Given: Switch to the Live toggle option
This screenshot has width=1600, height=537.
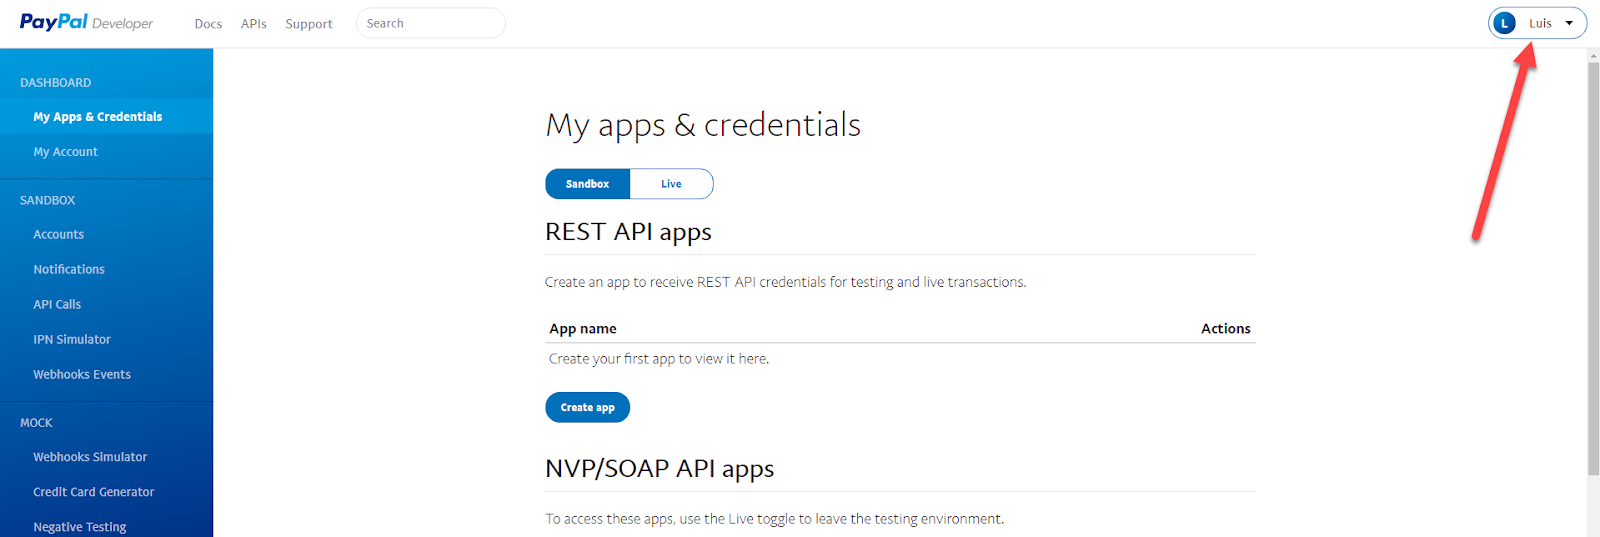Looking at the screenshot, I should (x=671, y=184).
